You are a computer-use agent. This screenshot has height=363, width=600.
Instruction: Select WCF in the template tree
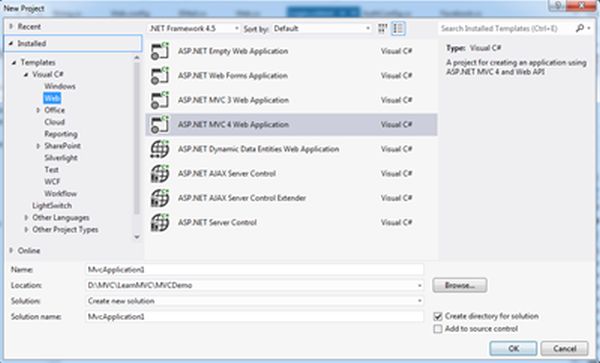click(x=52, y=182)
